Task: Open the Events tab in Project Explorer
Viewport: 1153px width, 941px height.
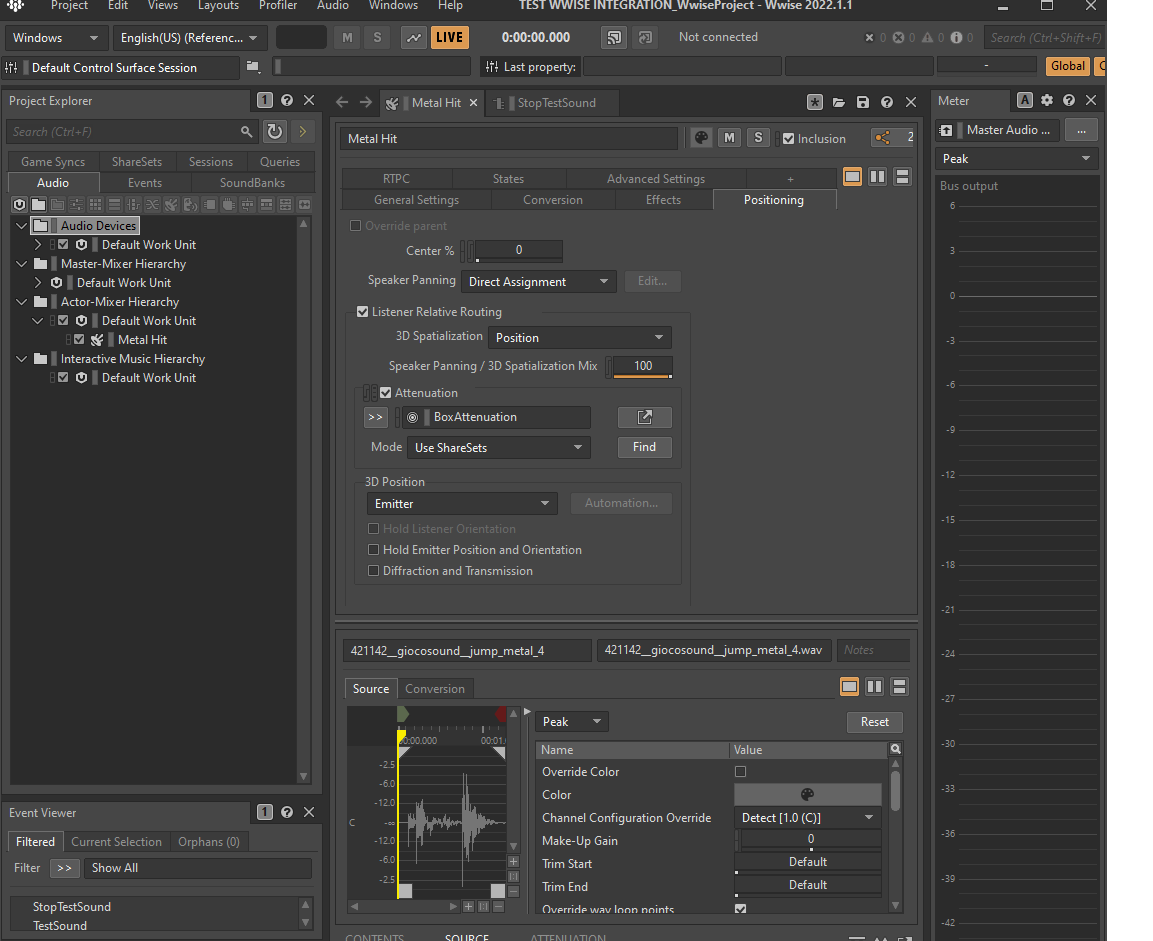Action: [x=145, y=183]
